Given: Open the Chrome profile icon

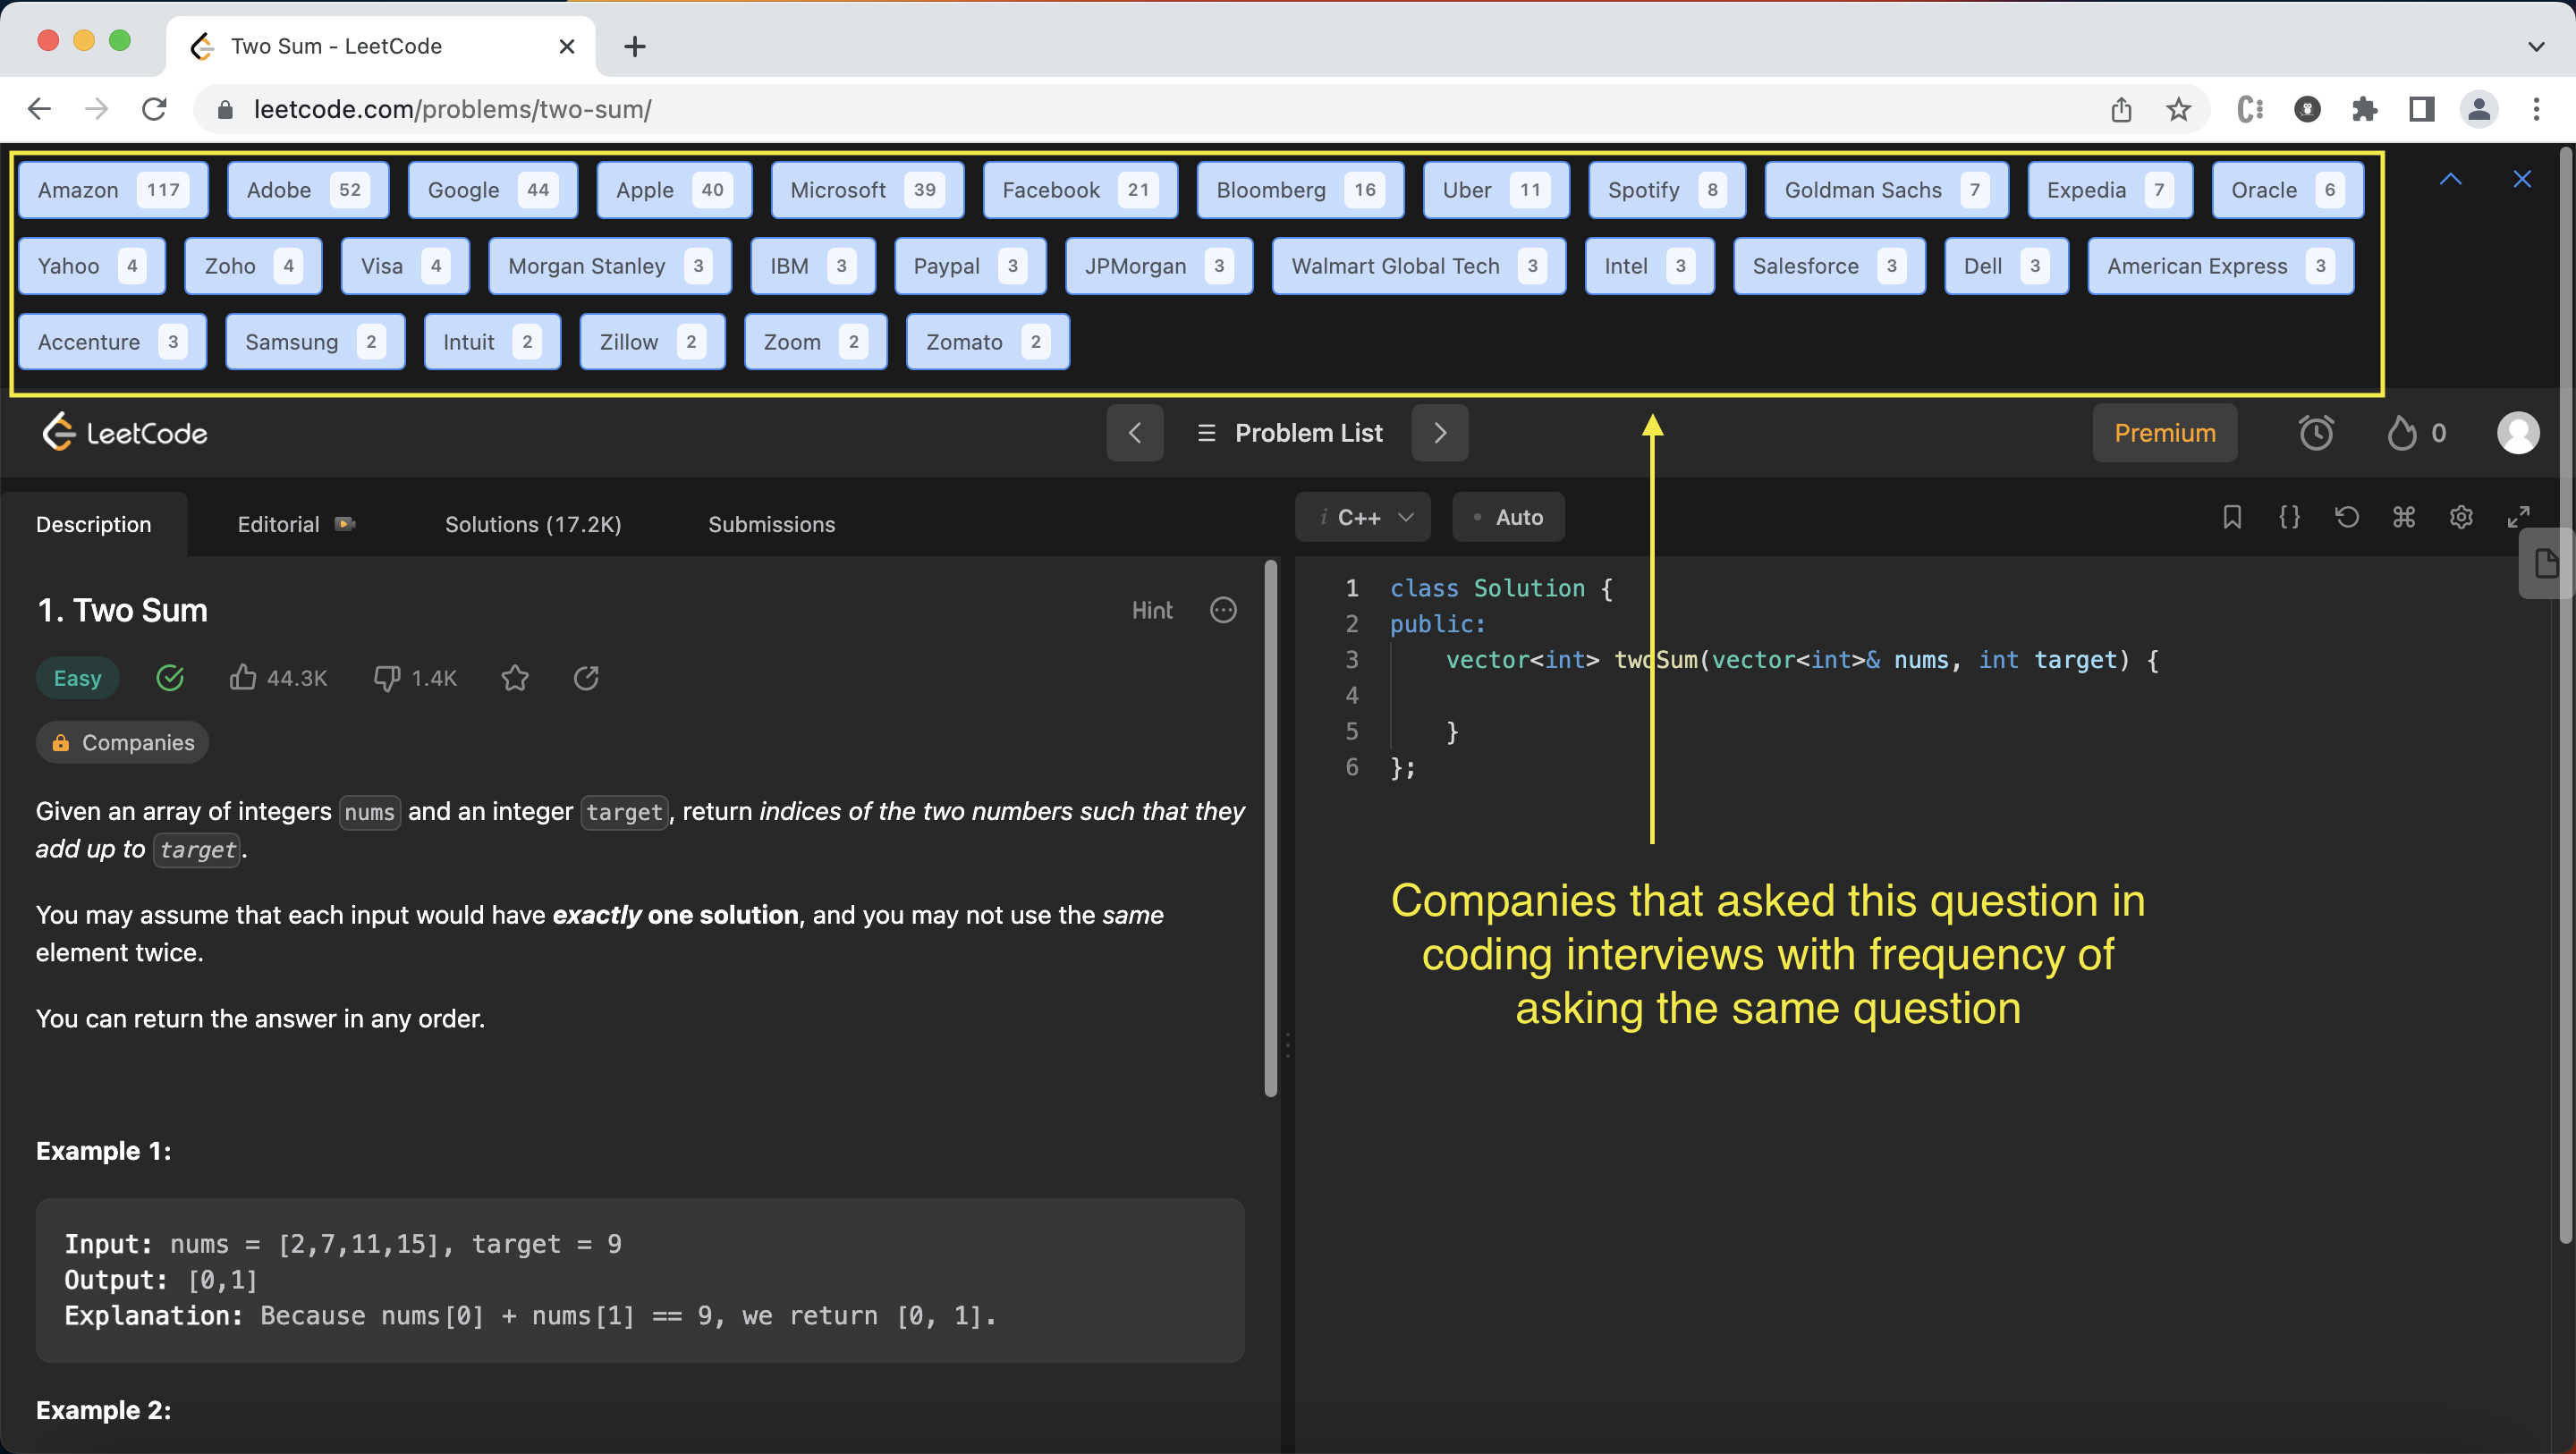Looking at the screenshot, I should click(2479, 109).
